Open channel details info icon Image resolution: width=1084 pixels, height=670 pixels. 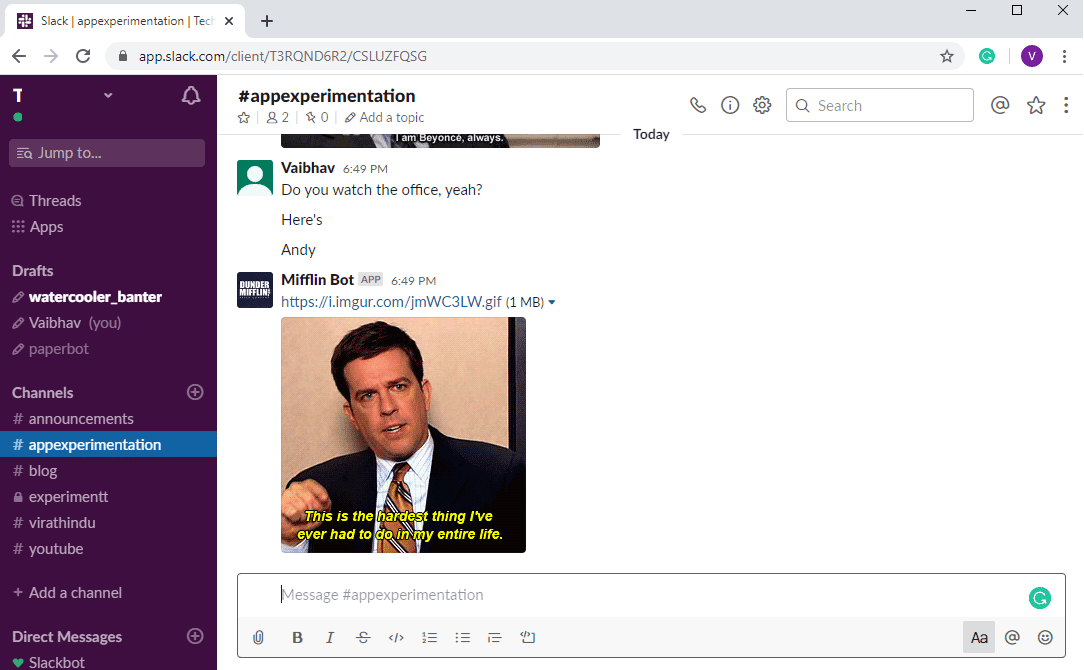coord(730,105)
